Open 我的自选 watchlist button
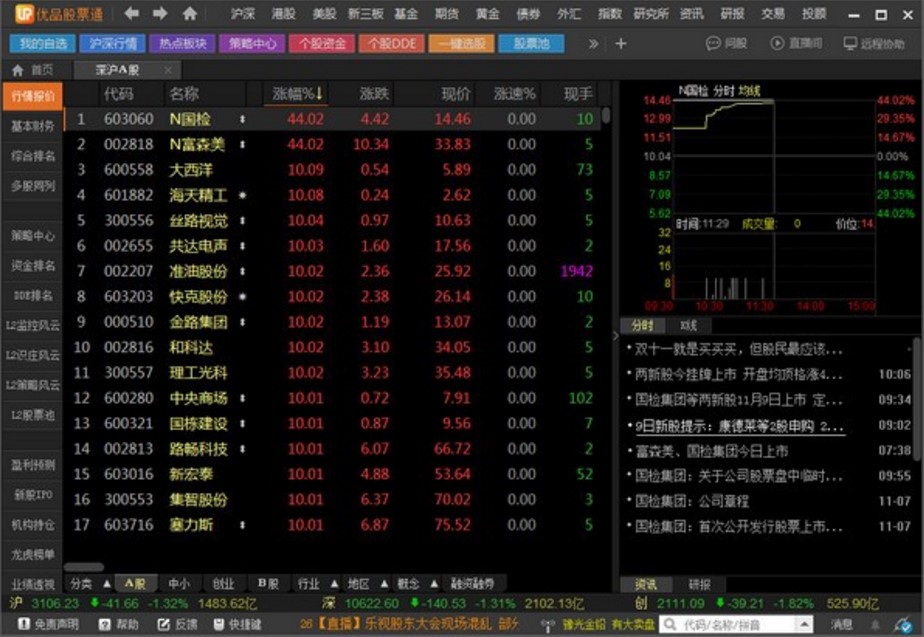 pos(43,44)
